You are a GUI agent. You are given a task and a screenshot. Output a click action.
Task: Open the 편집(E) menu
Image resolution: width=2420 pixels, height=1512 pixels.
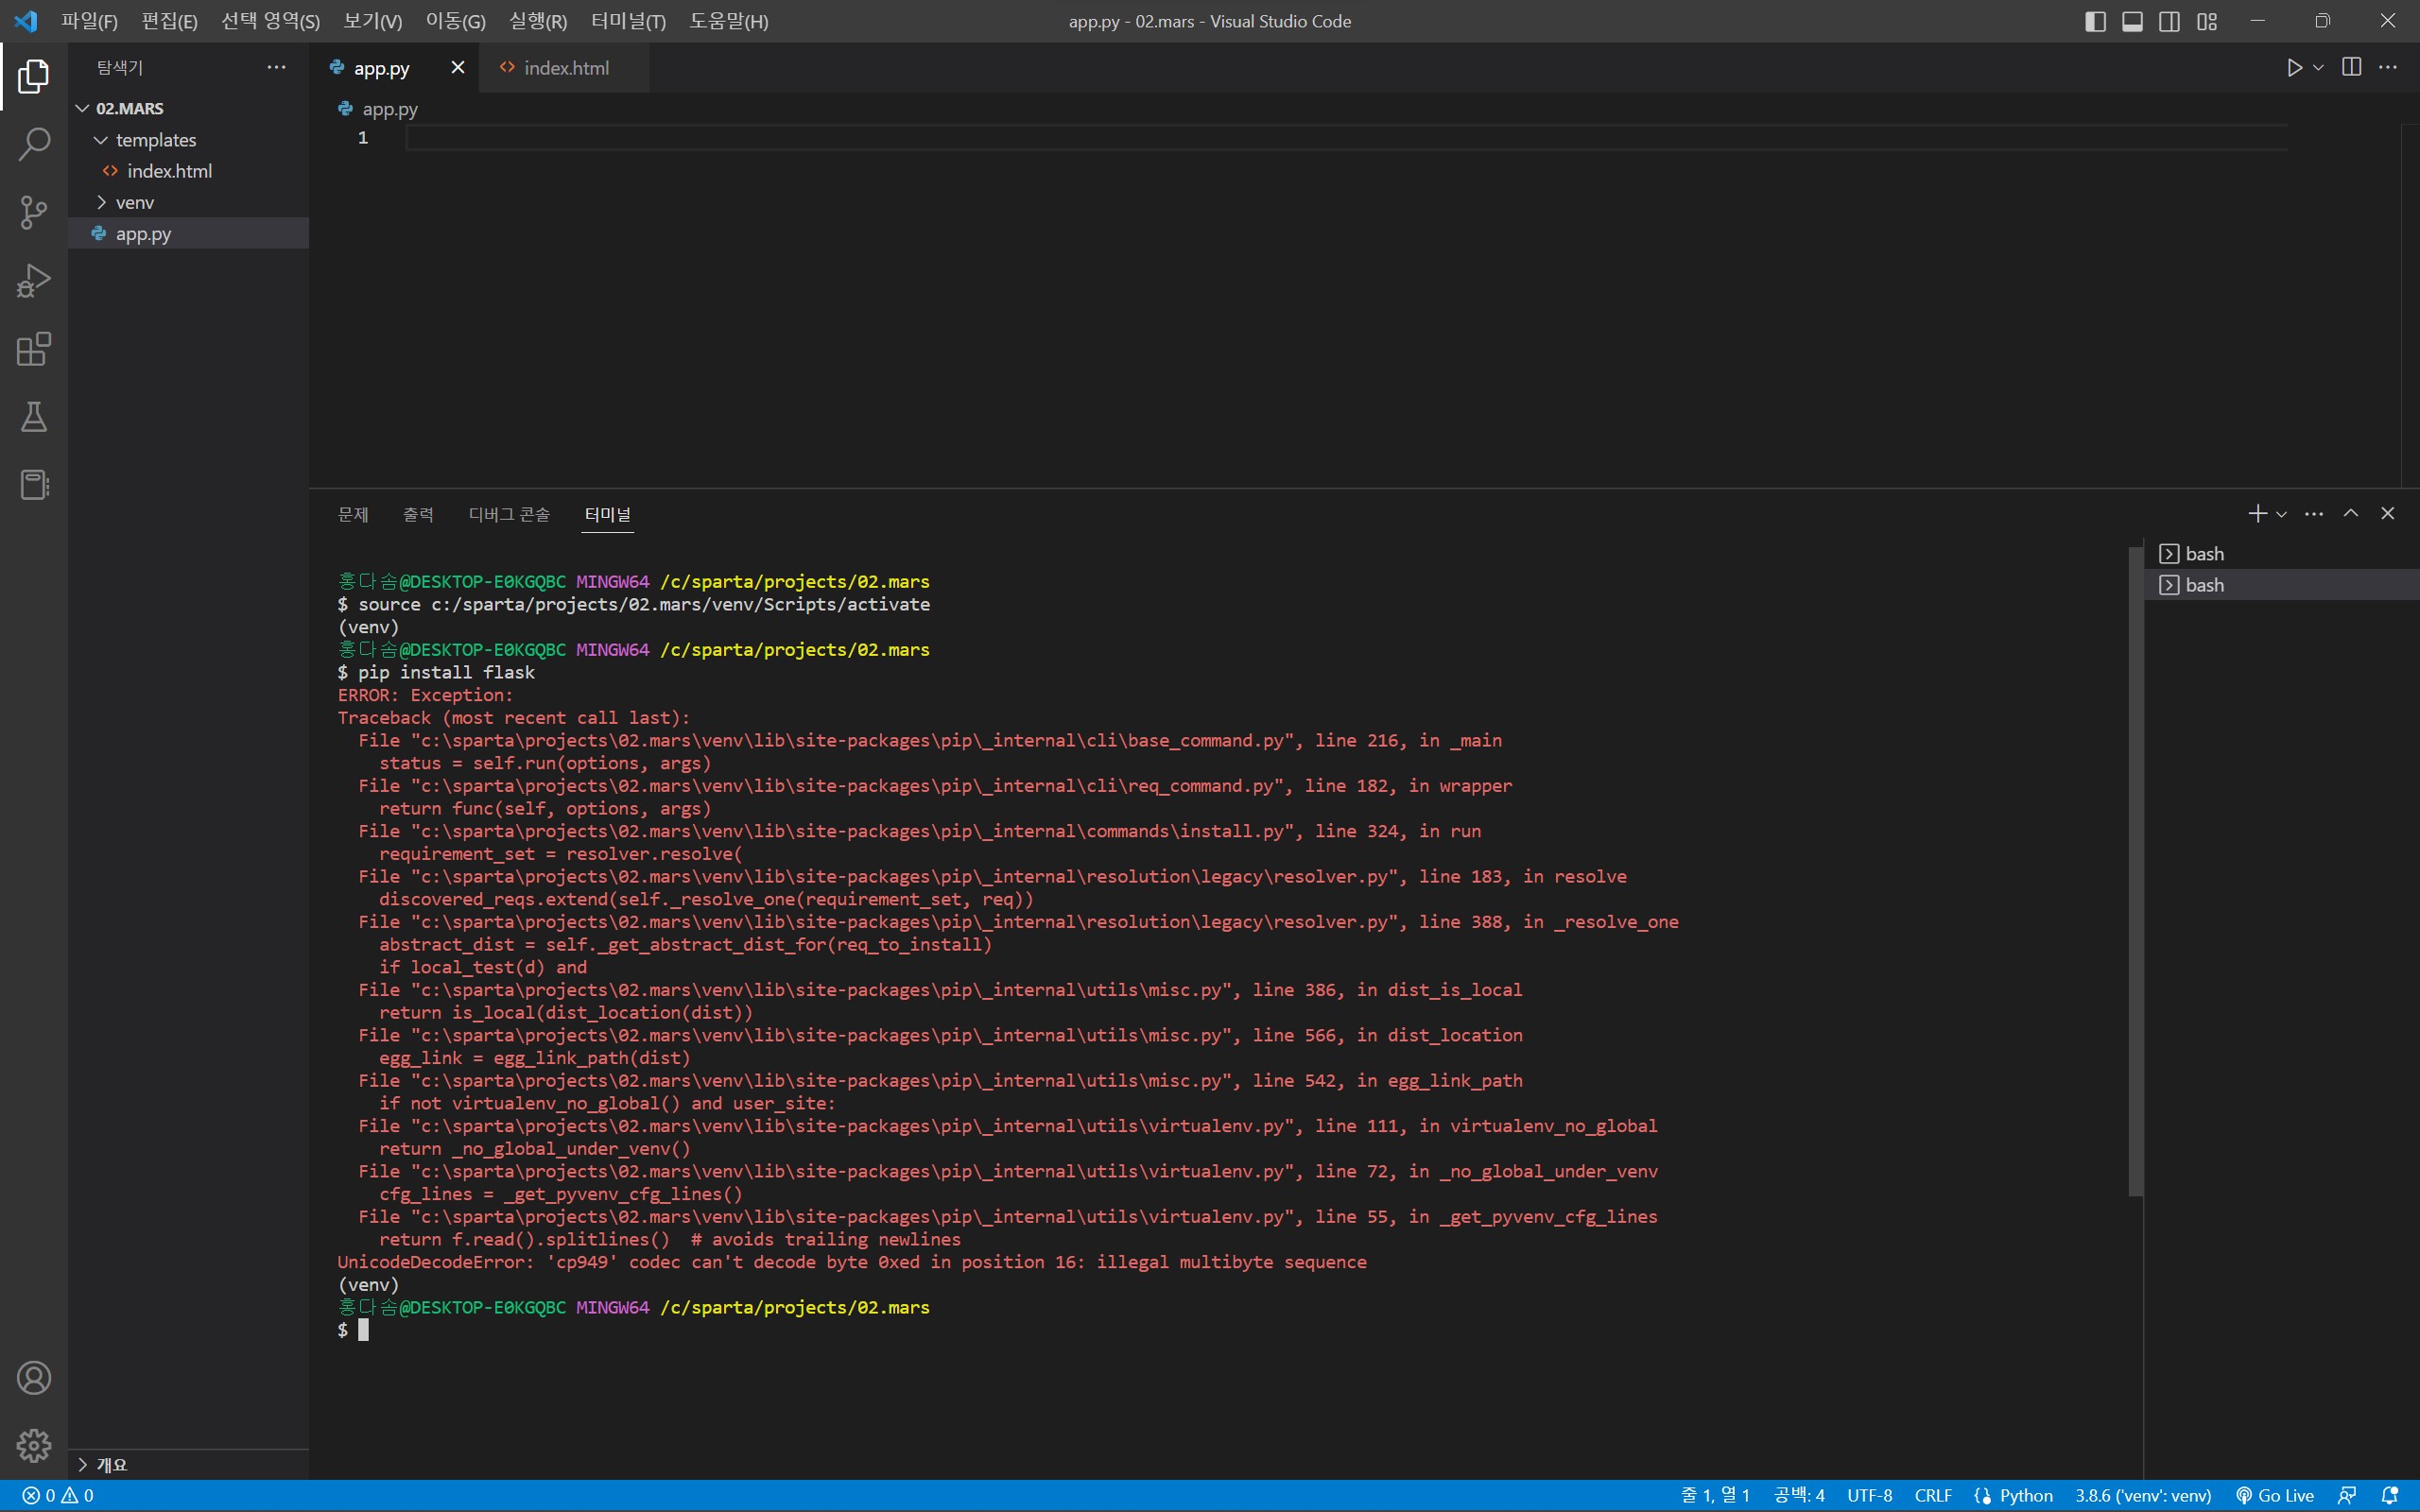[x=169, y=21]
